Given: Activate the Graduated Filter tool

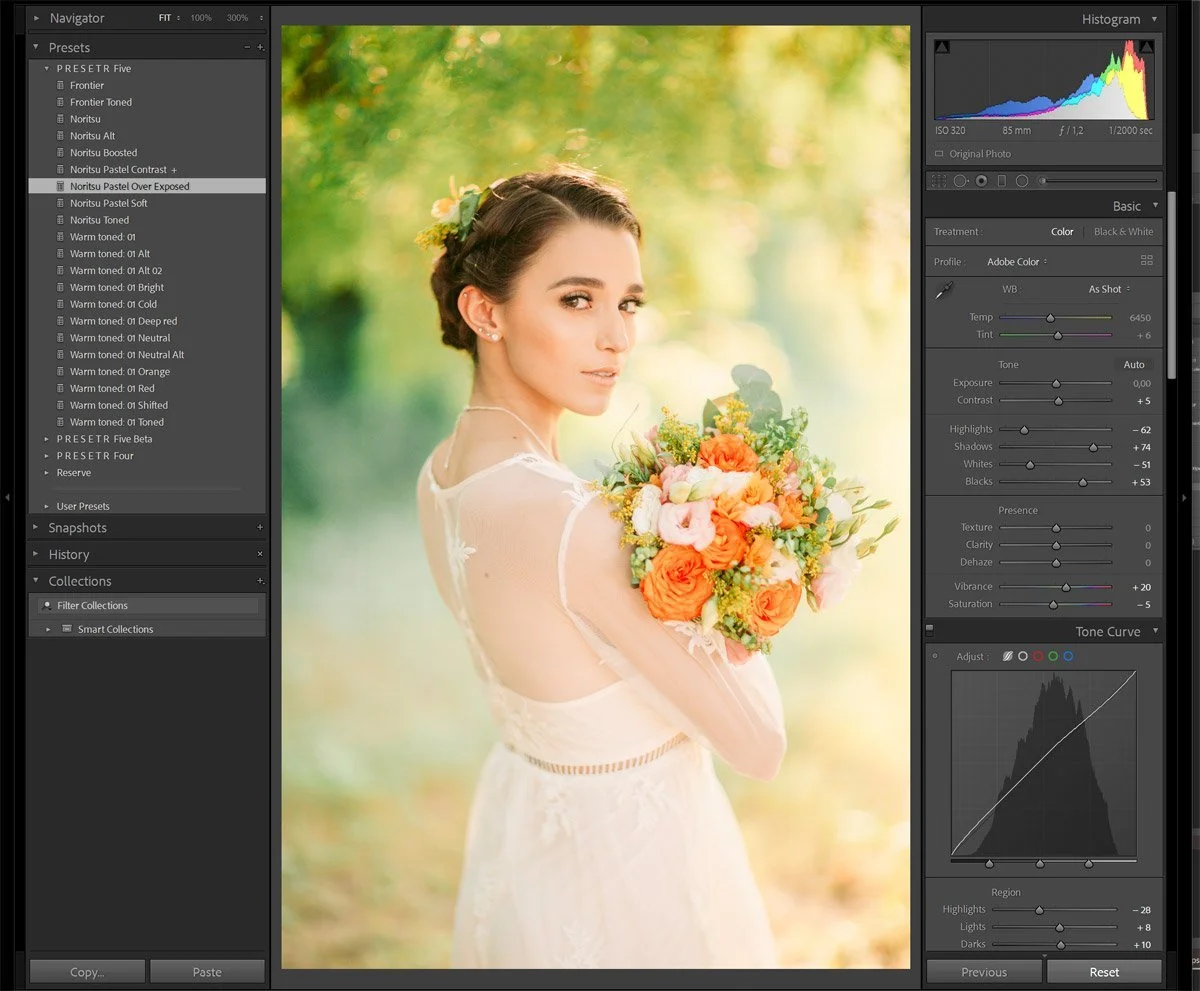Looking at the screenshot, I should click(1003, 180).
